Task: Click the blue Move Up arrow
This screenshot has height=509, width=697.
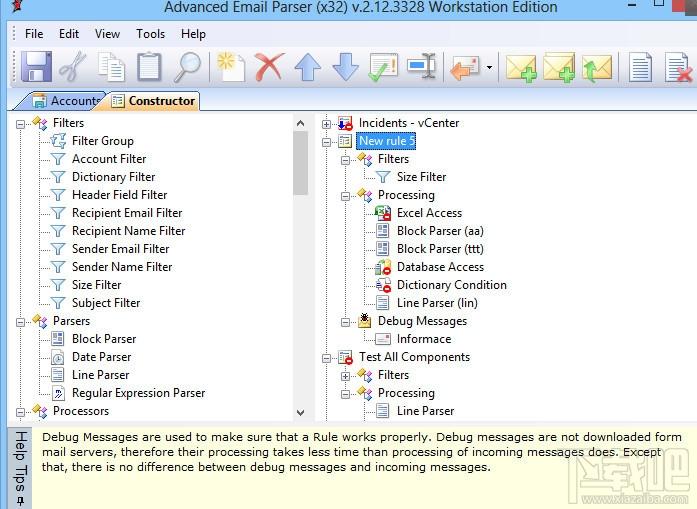Action: click(x=308, y=67)
